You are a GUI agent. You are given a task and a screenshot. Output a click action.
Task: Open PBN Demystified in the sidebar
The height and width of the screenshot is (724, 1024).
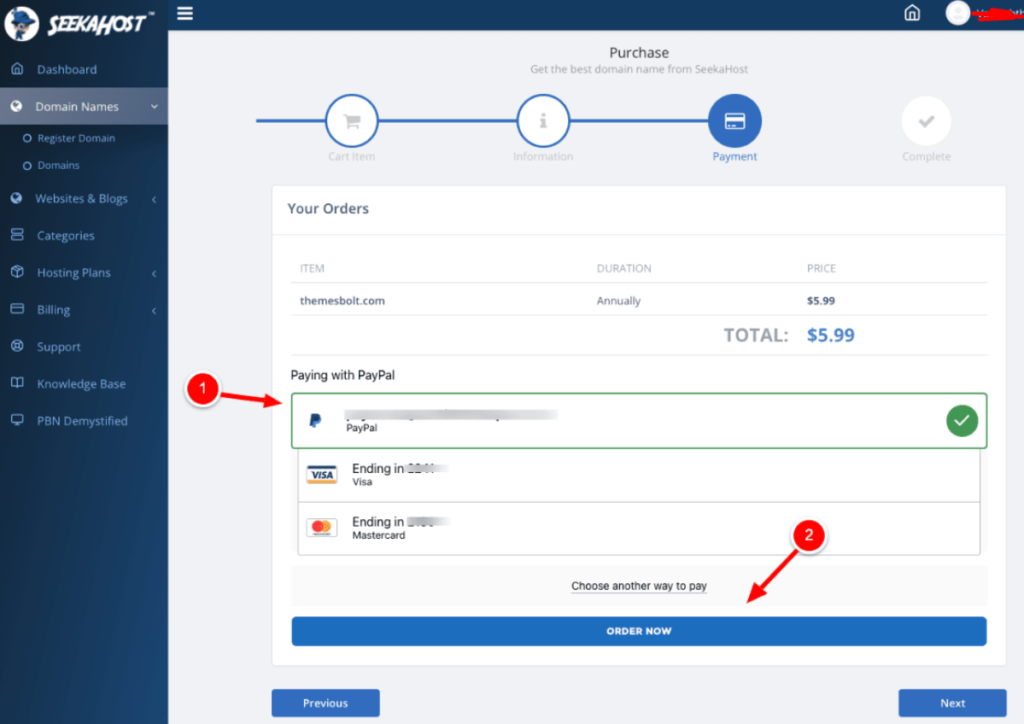click(84, 421)
